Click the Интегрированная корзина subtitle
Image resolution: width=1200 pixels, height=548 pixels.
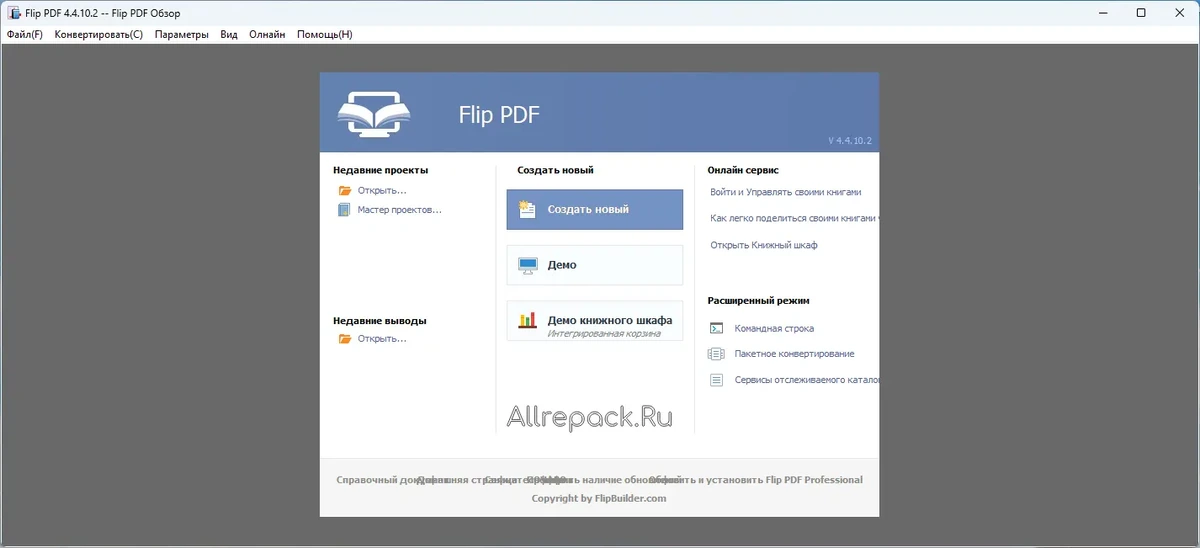point(604,334)
